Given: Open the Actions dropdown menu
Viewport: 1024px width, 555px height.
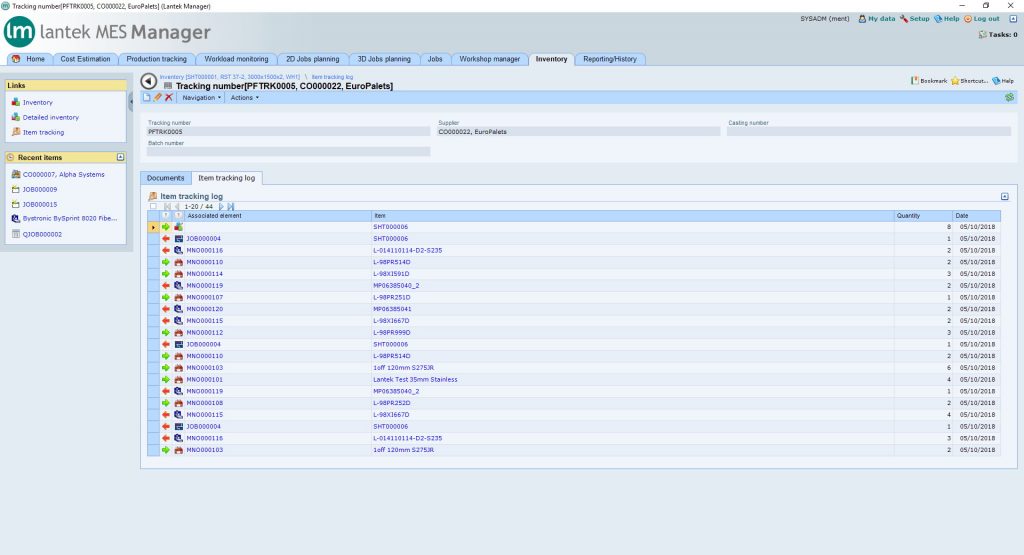Looking at the screenshot, I should click(x=245, y=97).
